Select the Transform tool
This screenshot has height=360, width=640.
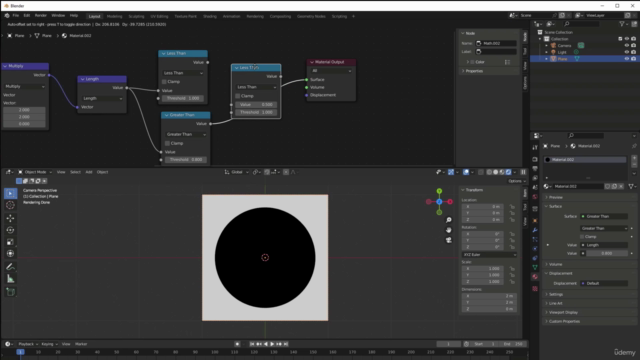coord(11,254)
